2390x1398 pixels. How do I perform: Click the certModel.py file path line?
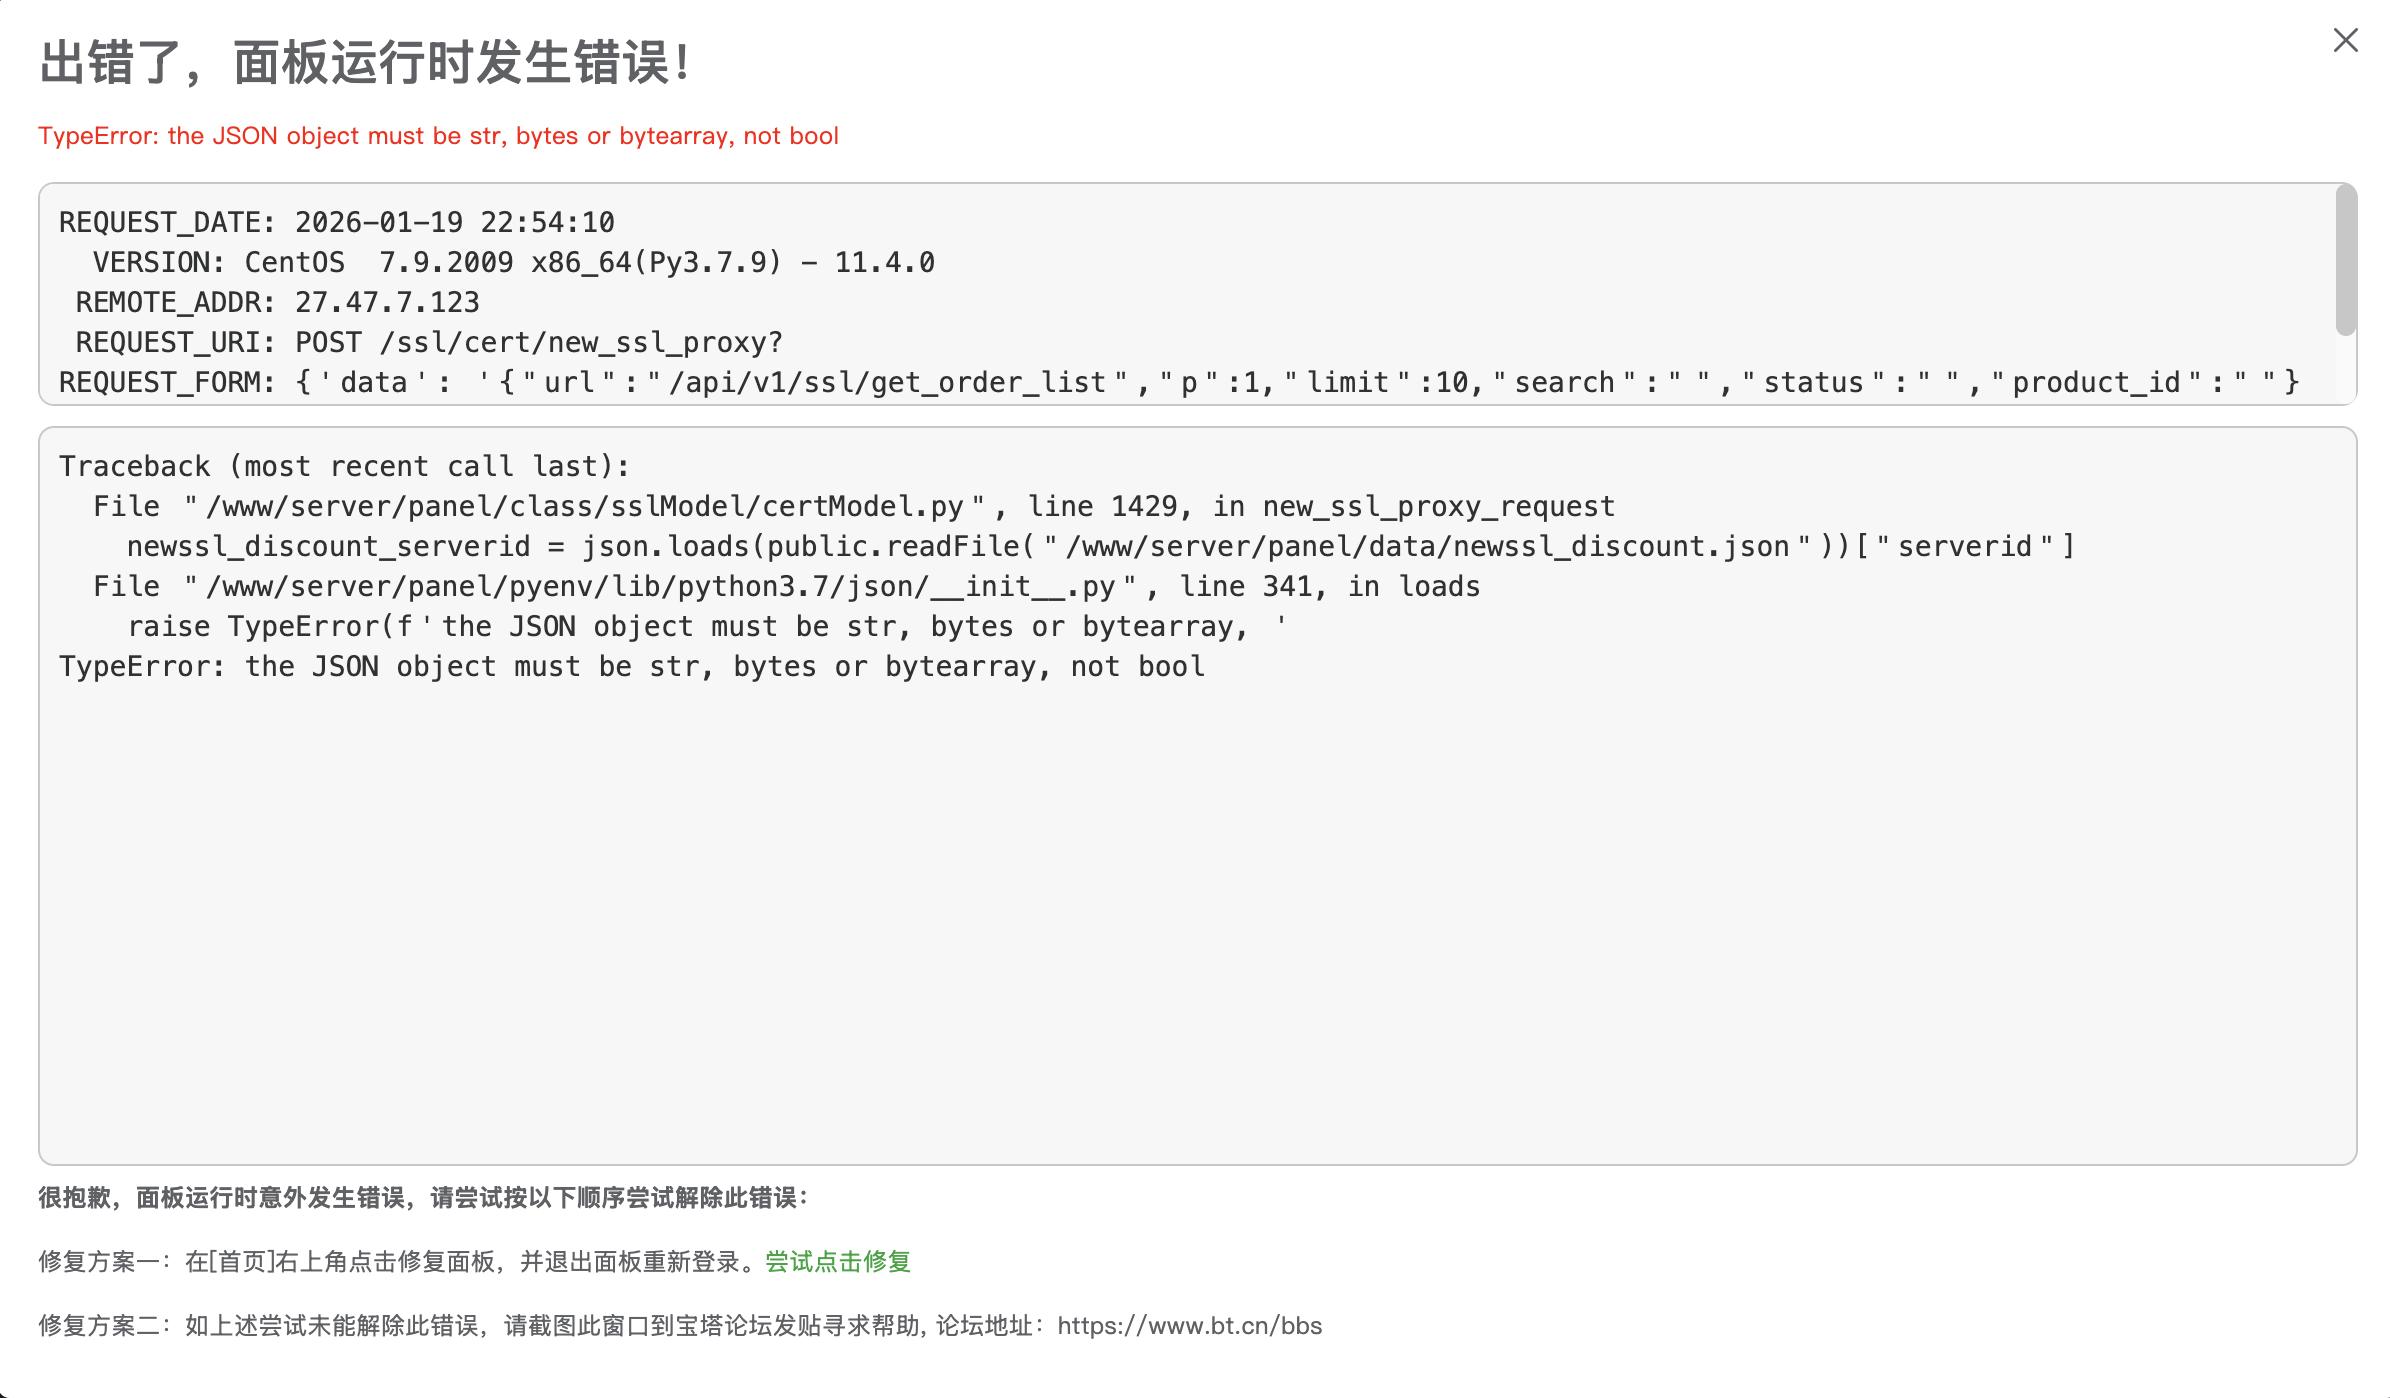[x=853, y=506]
